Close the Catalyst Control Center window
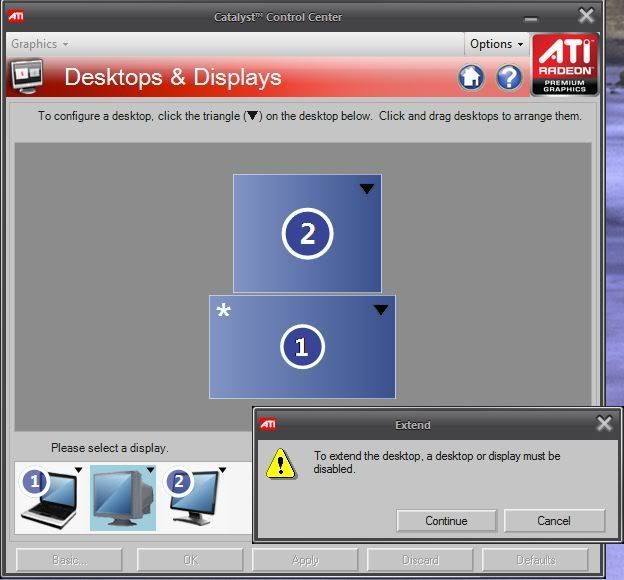Viewport: 624px width, 580px height. pos(586,16)
